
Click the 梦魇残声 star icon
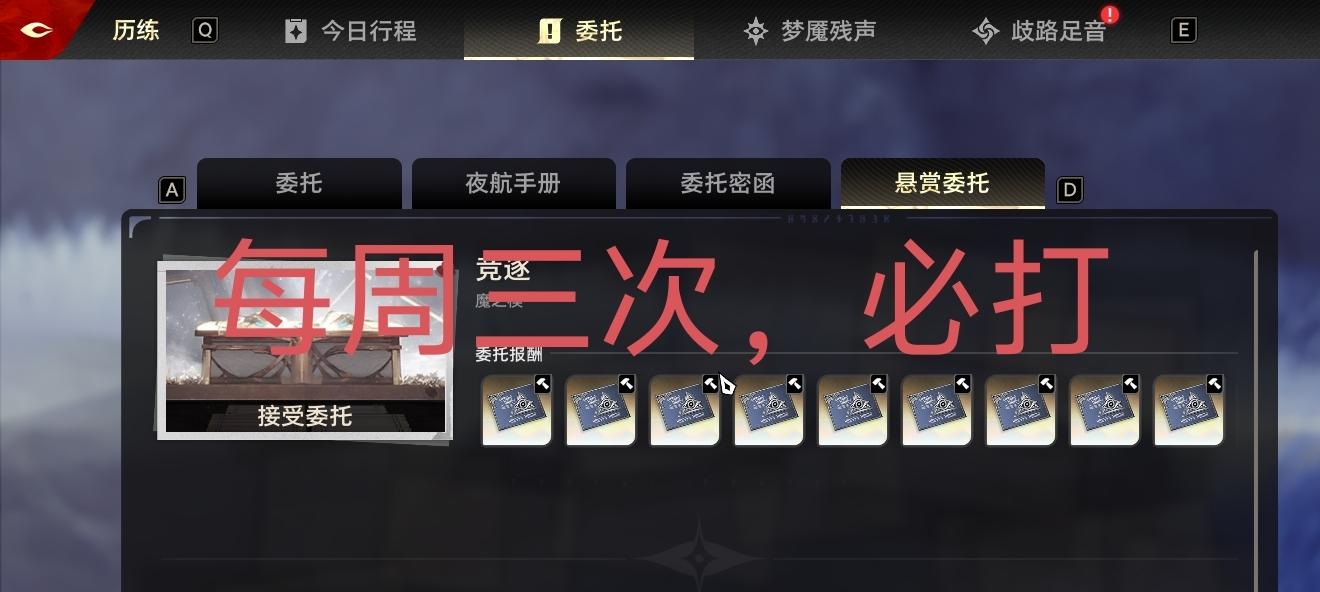(756, 31)
